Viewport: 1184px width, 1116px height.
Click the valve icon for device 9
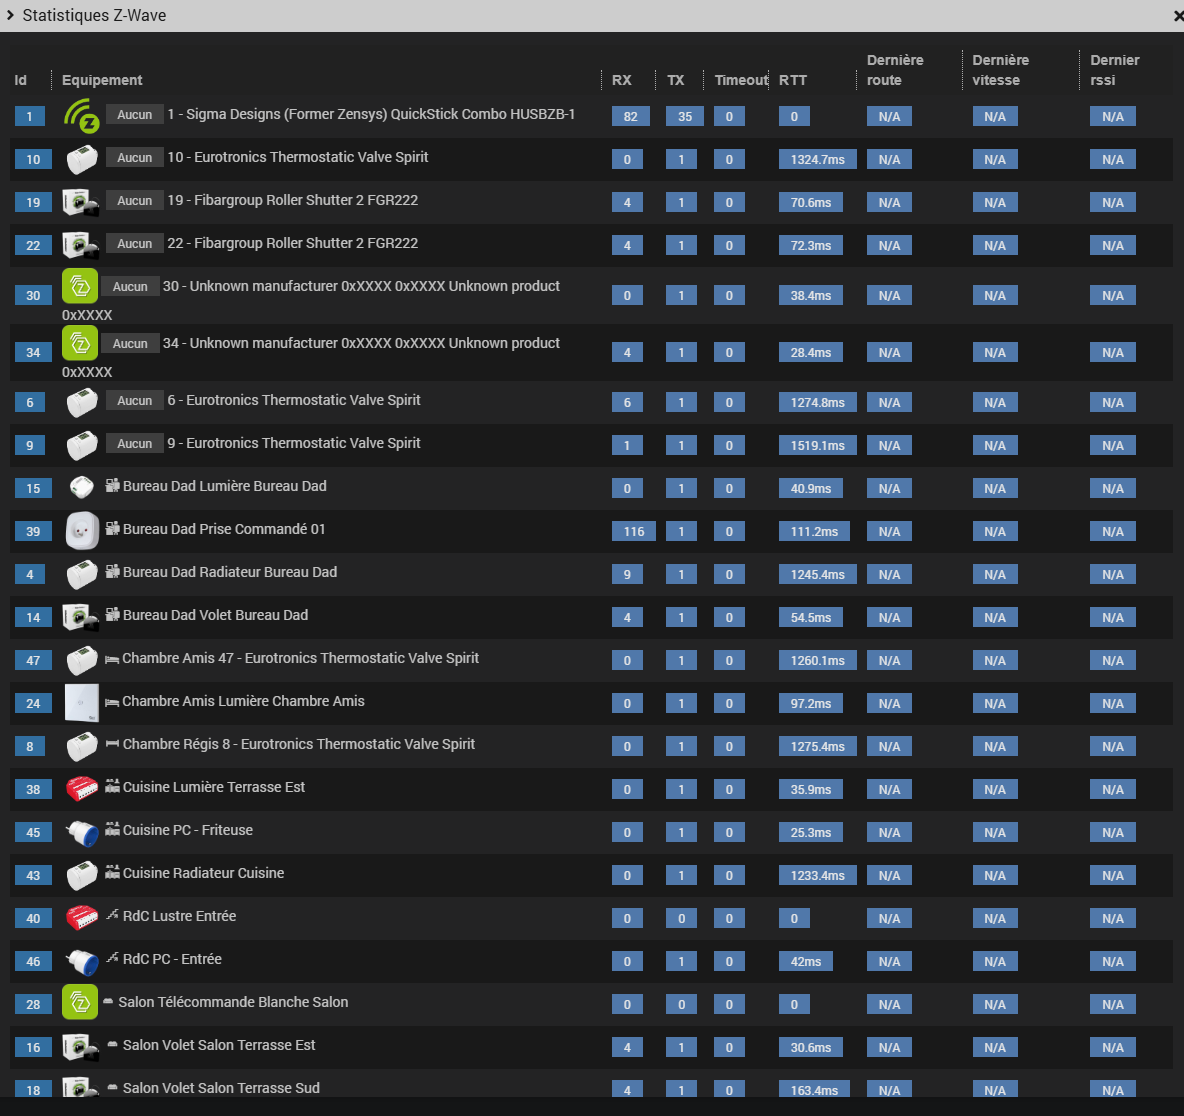tap(82, 445)
